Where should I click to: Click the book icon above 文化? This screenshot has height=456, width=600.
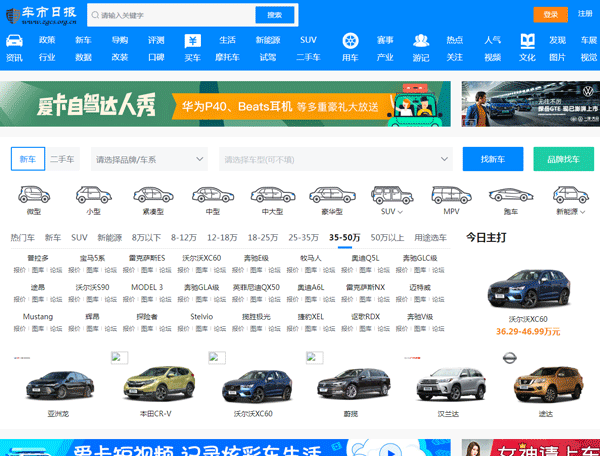pos(527,41)
